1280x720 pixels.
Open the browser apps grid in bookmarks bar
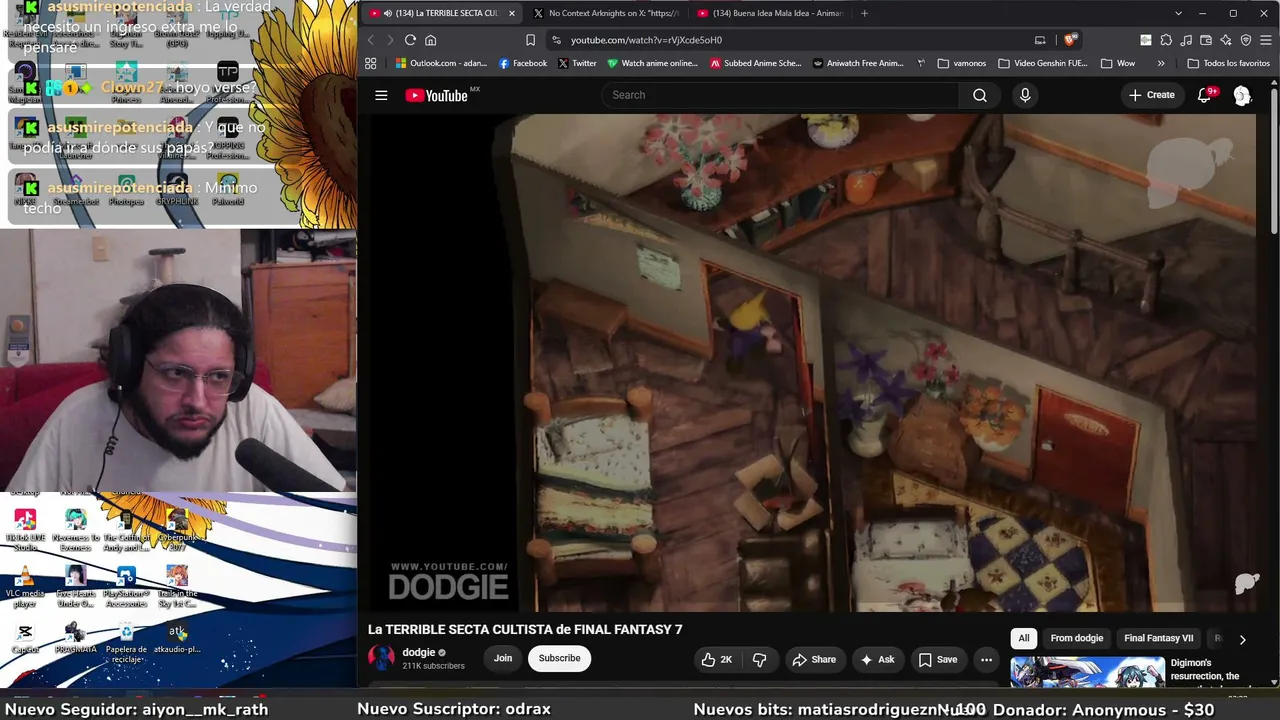click(x=370, y=63)
